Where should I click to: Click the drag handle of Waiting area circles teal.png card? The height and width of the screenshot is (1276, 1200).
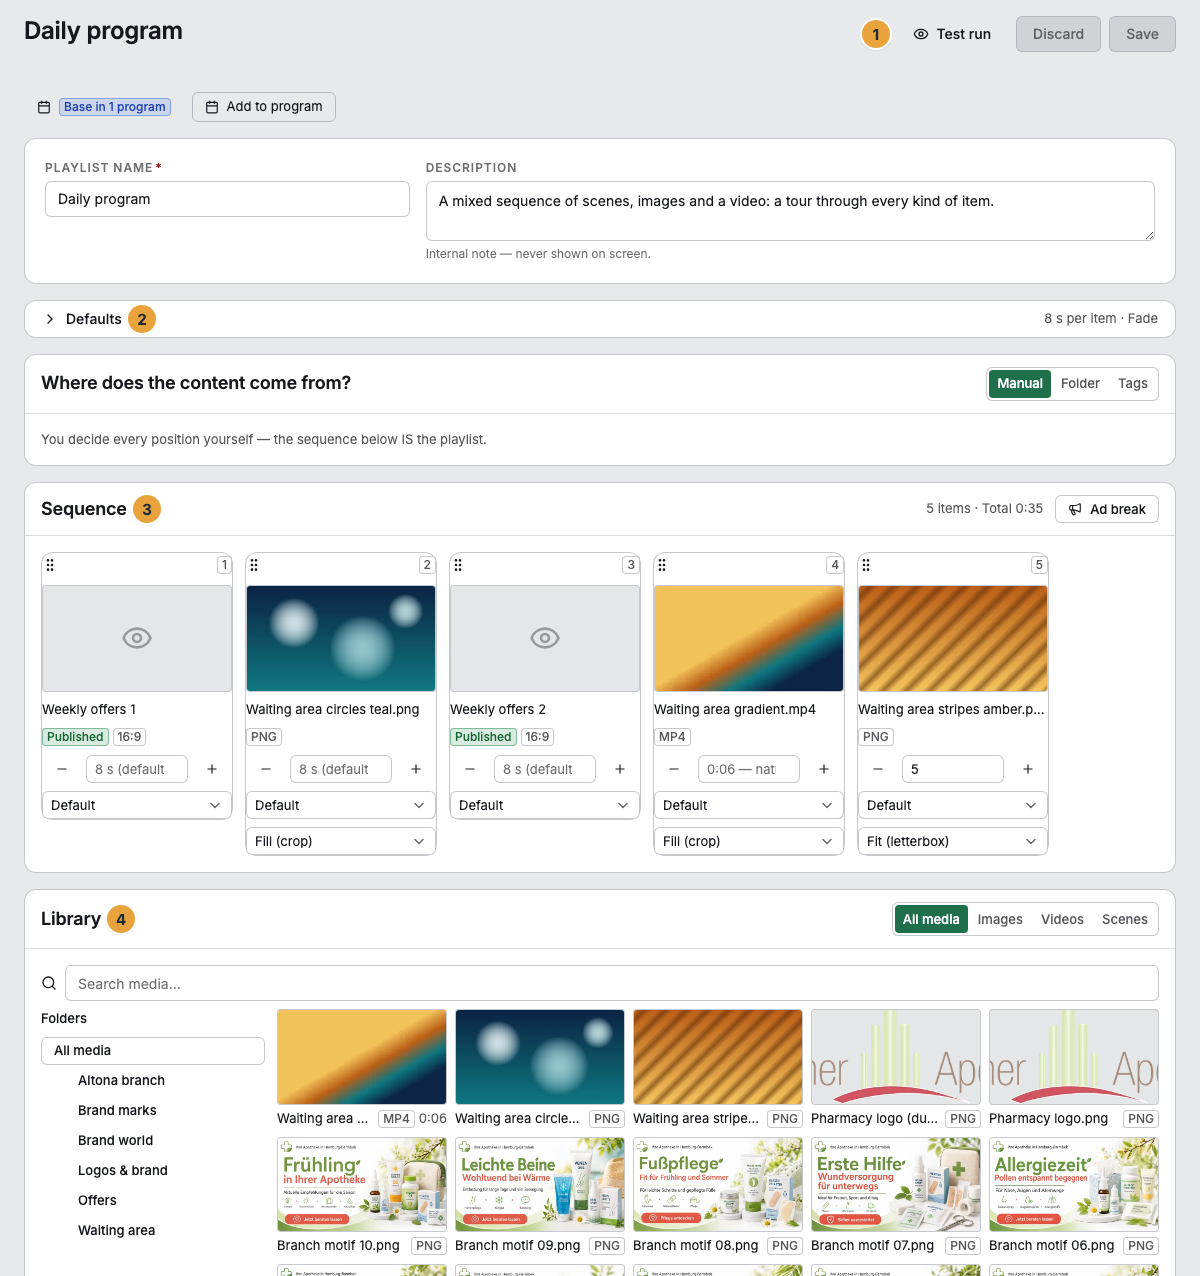pos(254,565)
